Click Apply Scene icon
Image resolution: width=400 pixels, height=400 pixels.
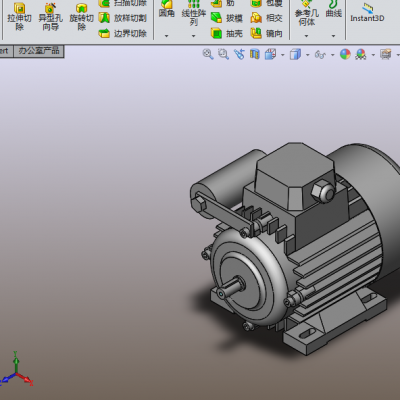pos(361,54)
